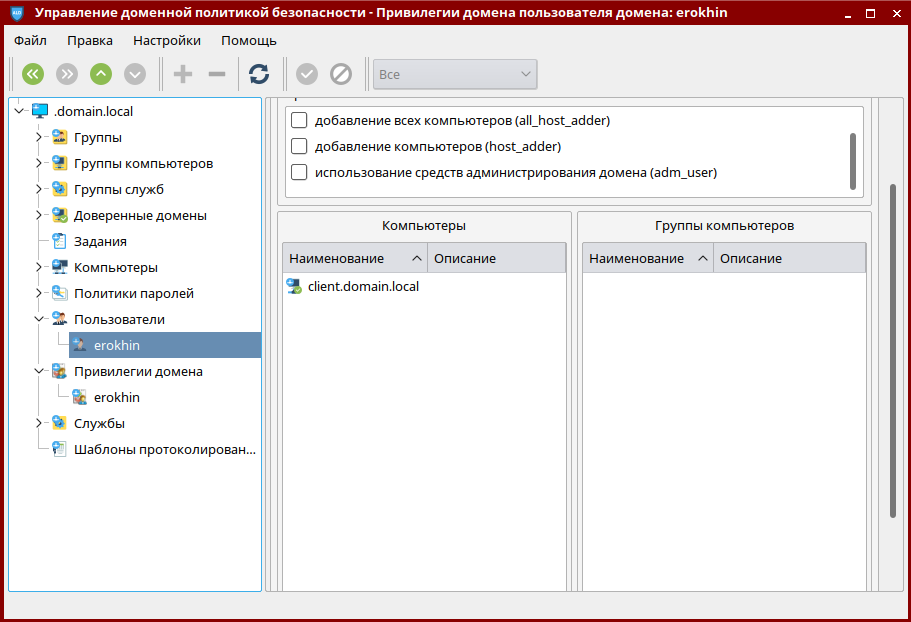Image resolution: width=911 pixels, height=622 pixels.
Task: Click Описание header in Компьютеры table
Action: click(497, 258)
